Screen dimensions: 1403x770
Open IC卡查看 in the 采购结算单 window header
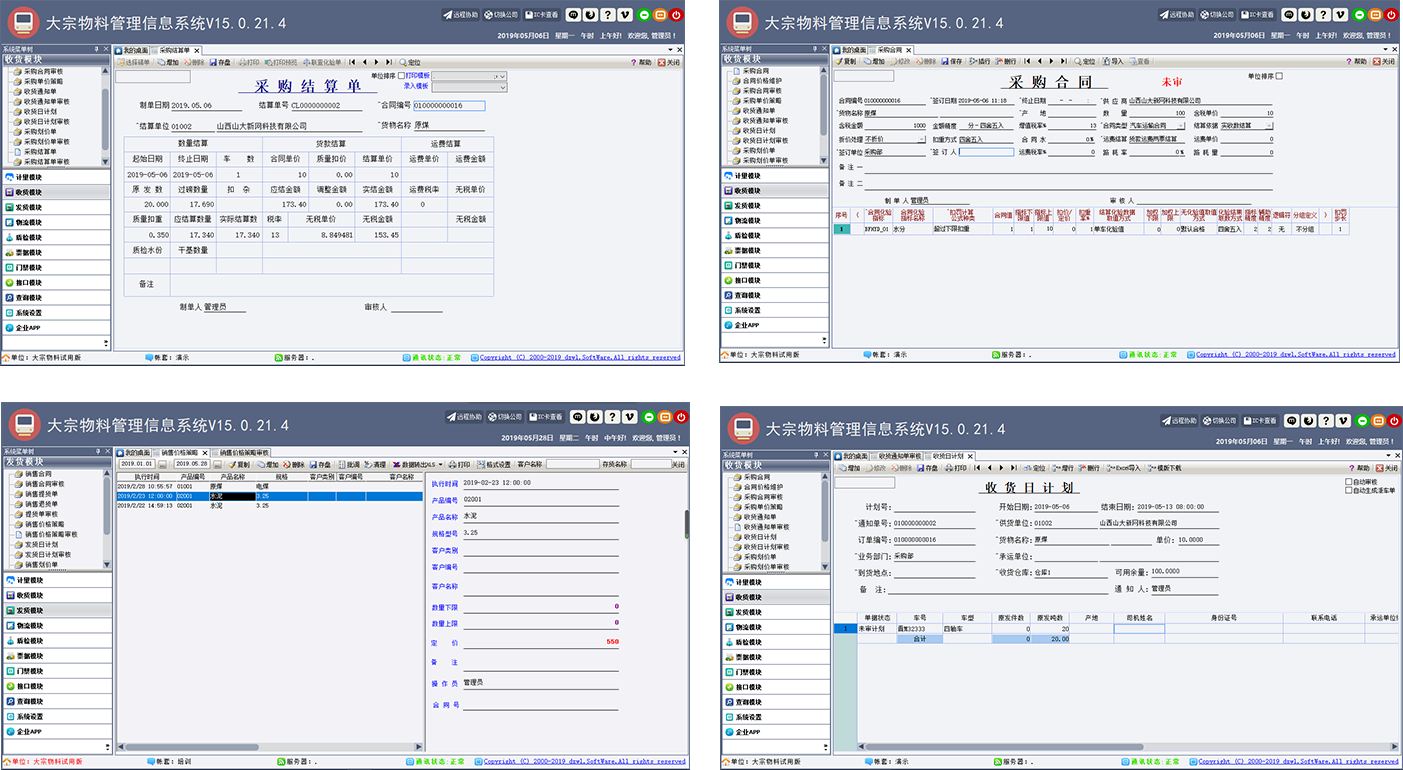pos(543,15)
